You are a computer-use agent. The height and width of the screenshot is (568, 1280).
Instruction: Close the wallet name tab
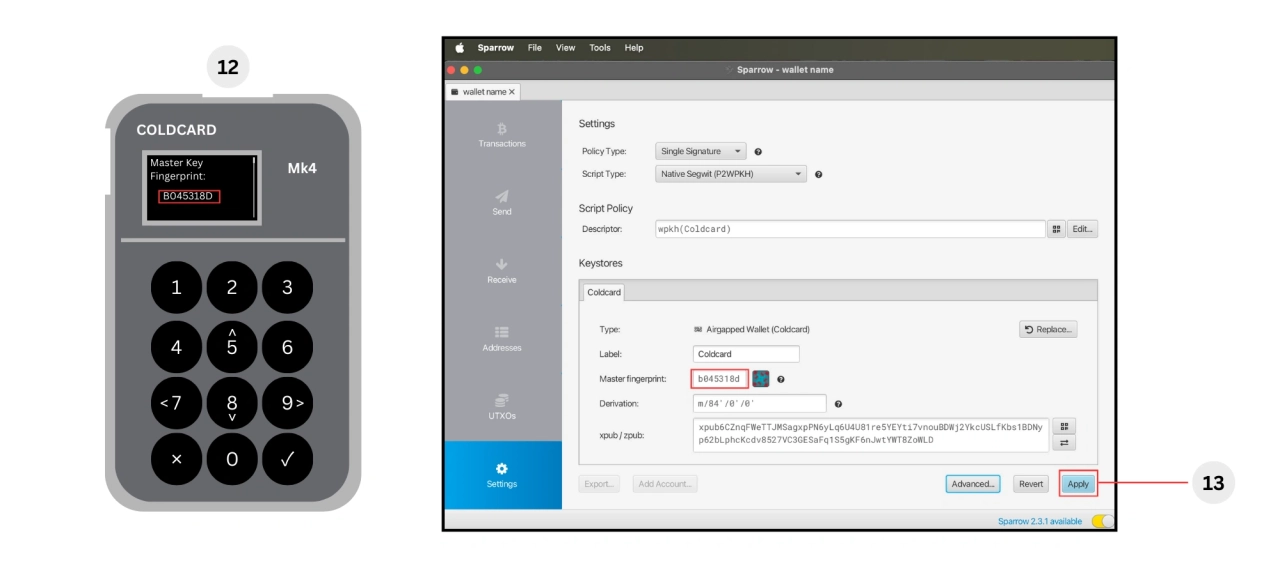pyautogui.click(x=512, y=92)
